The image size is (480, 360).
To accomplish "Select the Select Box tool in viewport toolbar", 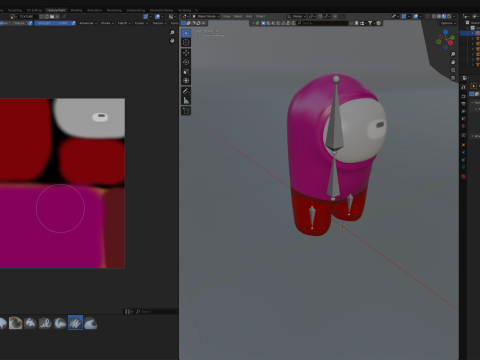I will point(186,33).
